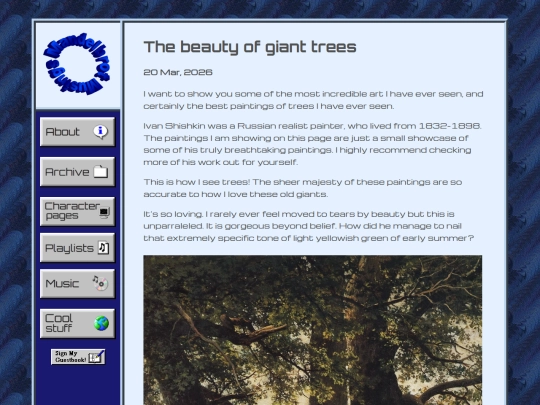Viewport: 540px width, 405px height.
Task: Click the post date "20 Mar, 2026"
Action: coord(178,72)
